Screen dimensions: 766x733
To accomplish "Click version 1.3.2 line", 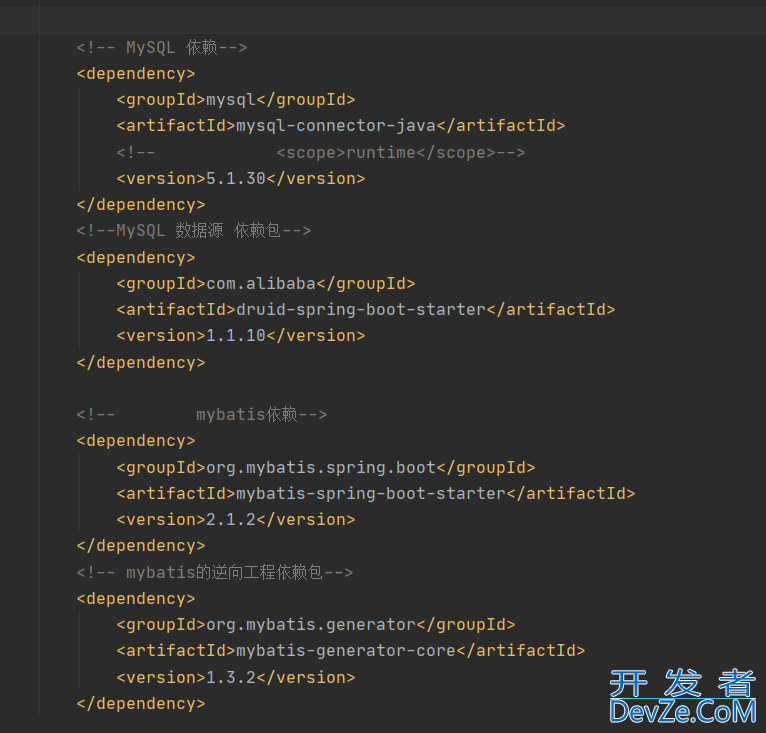I will coord(235,677).
